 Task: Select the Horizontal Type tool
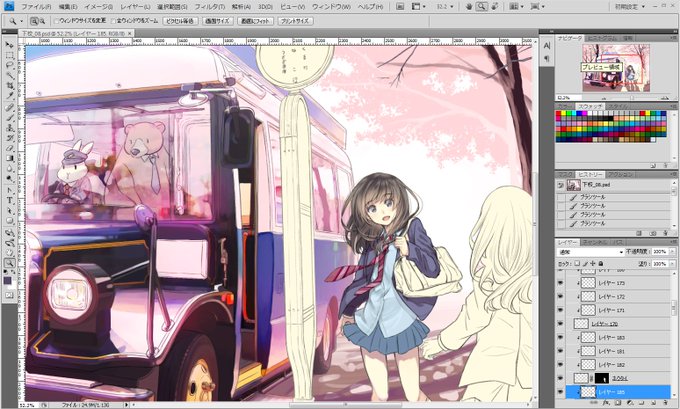(10, 200)
